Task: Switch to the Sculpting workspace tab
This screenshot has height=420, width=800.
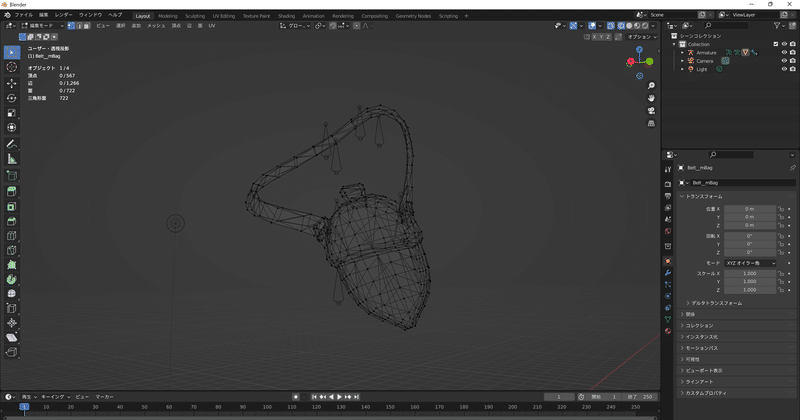Action: pos(195,16)
